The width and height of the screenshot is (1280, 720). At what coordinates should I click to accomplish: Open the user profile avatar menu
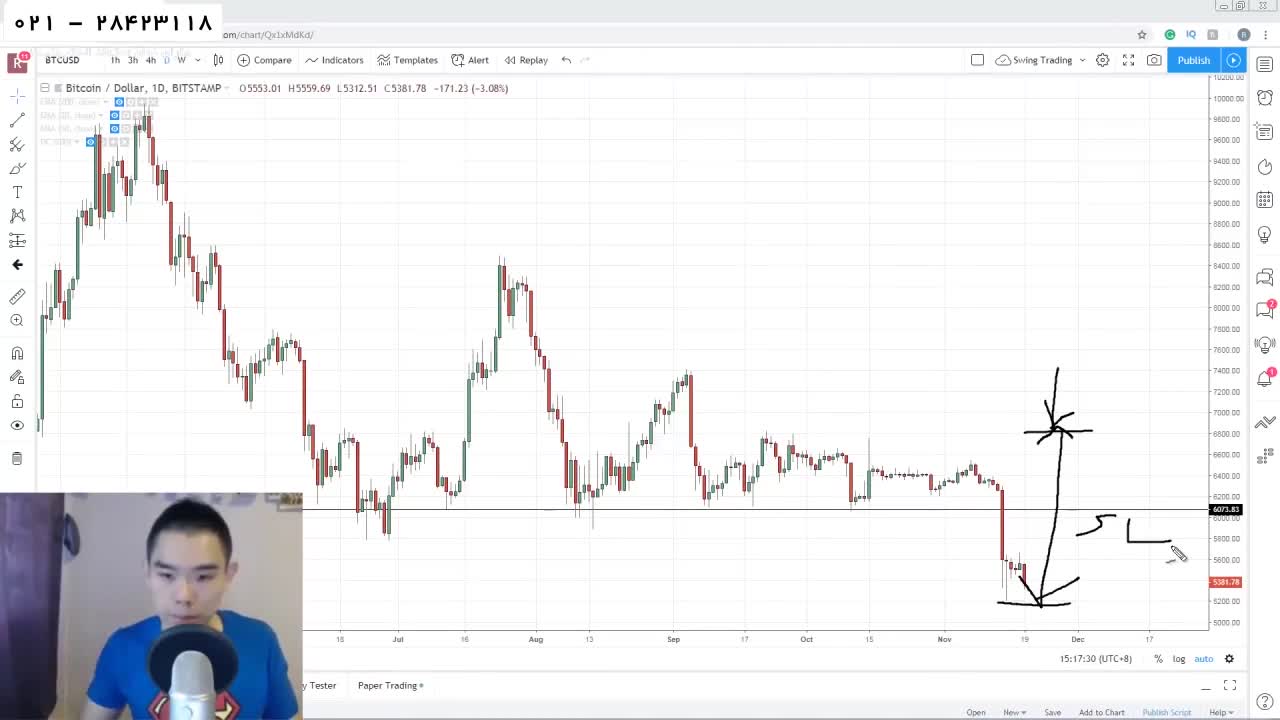(x=18, y=62)
